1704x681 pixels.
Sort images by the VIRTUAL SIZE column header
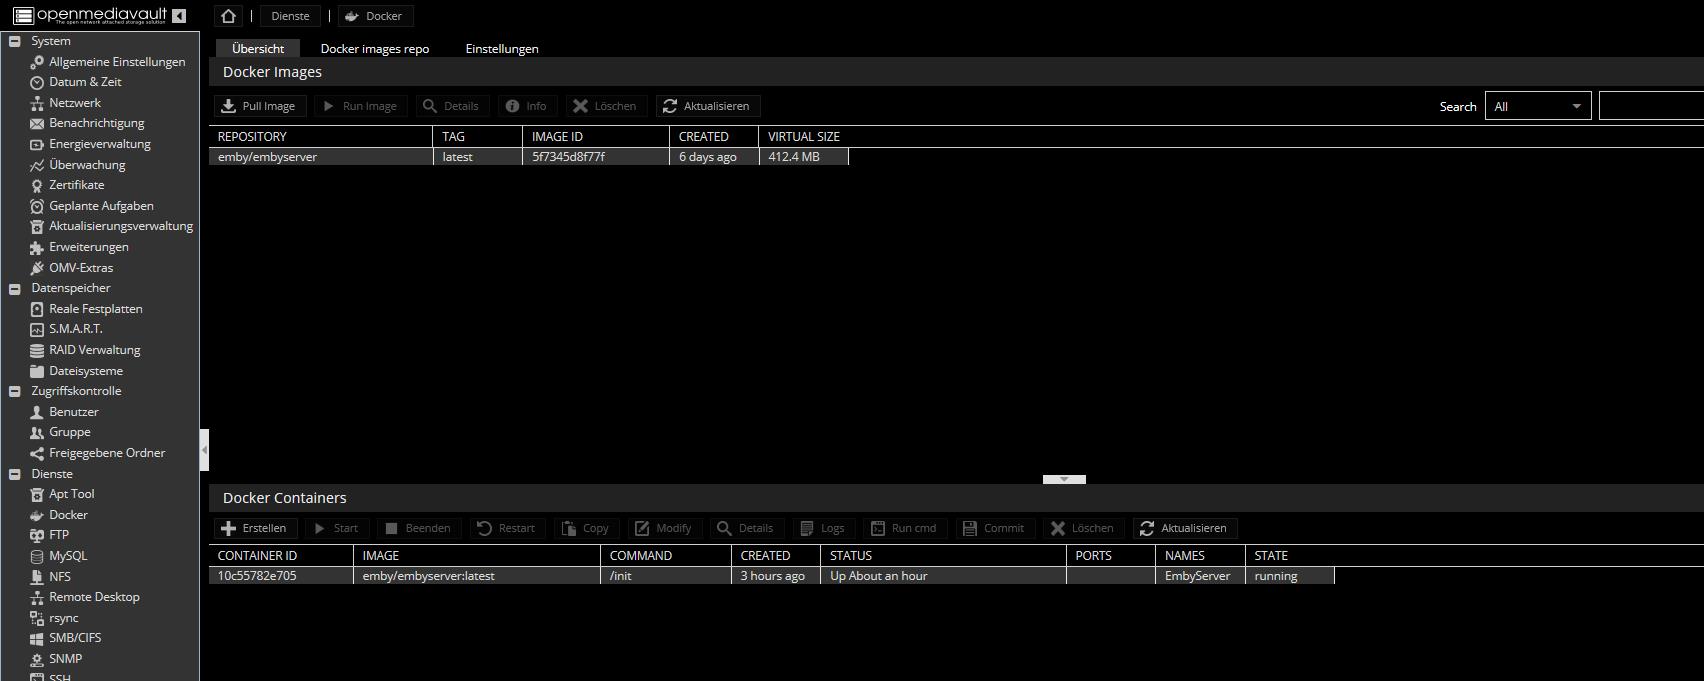point(804,137)
